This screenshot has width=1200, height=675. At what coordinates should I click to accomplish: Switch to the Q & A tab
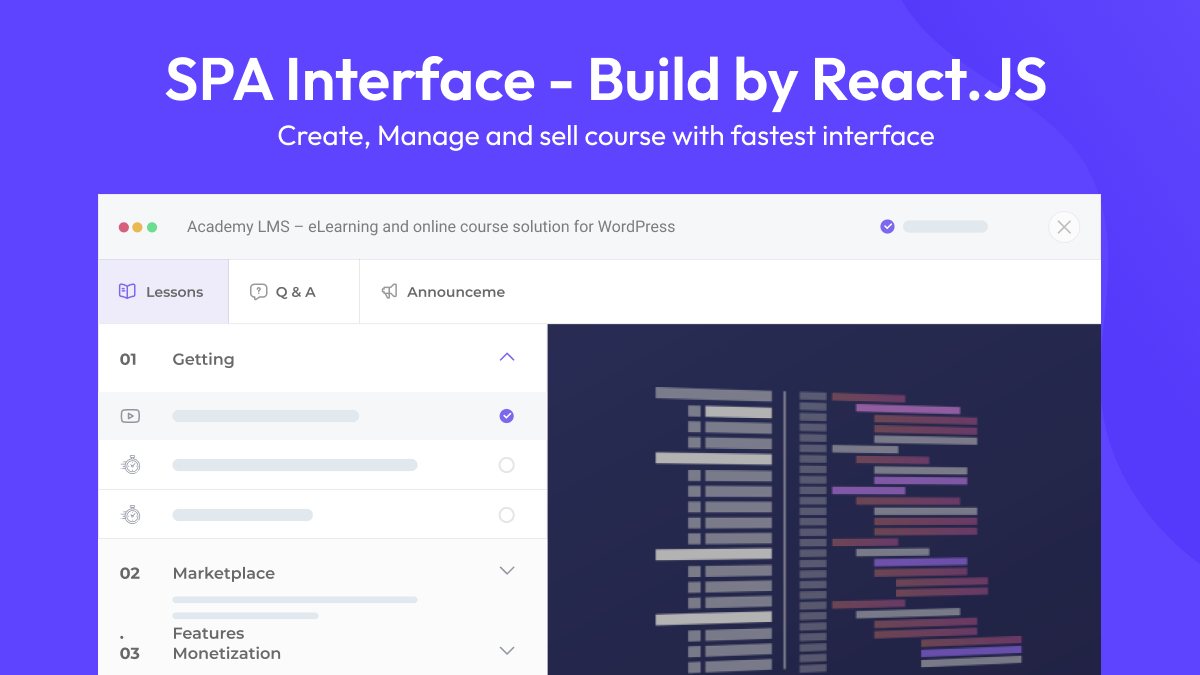click(294, 292)
